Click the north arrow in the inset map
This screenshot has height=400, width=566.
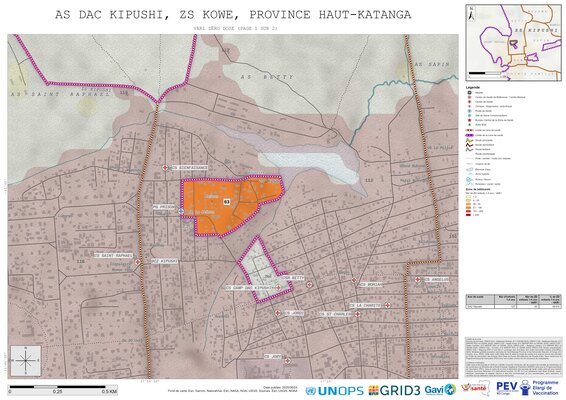[471, 14]
